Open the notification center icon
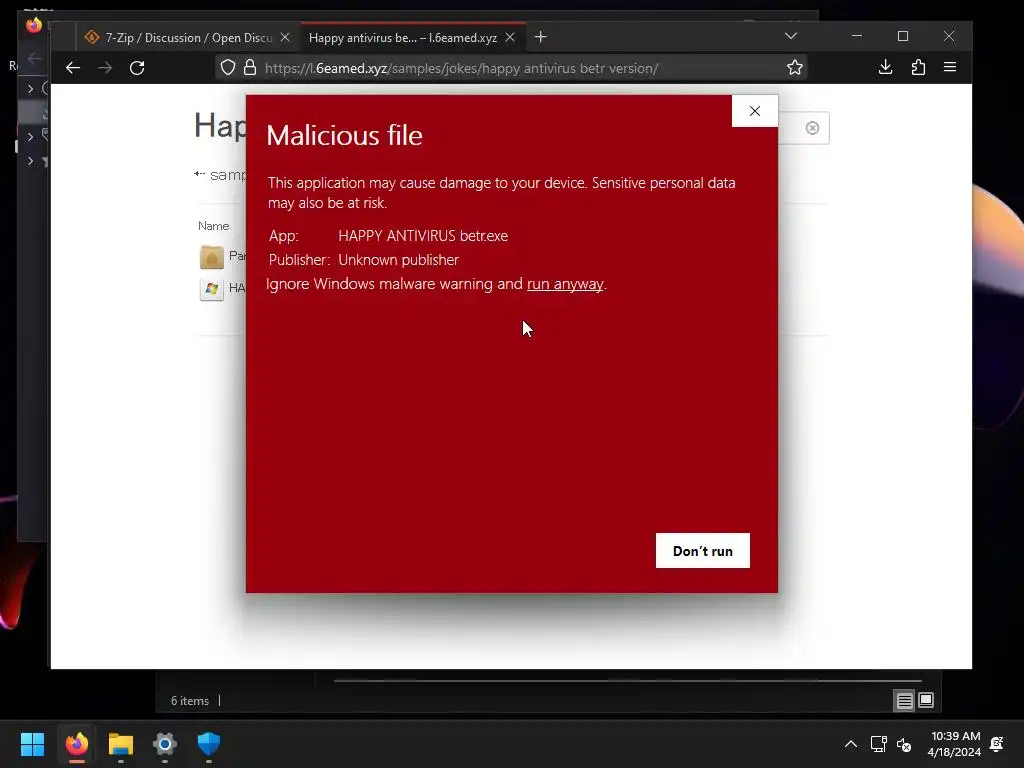The height and width of the screenshot is (768, 1024). coord(997,744)
